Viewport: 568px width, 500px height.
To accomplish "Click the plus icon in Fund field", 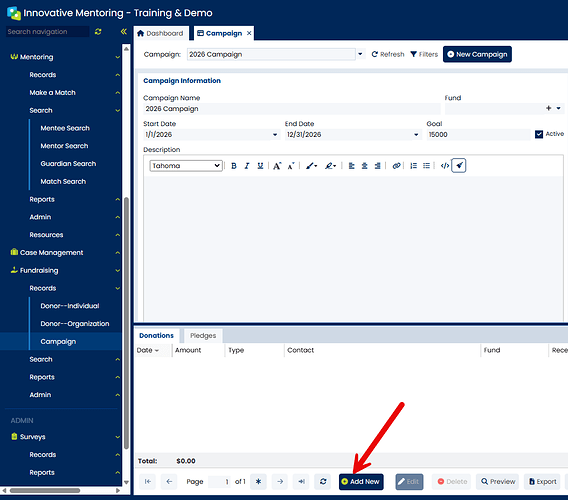I will (x=548, y=108).
